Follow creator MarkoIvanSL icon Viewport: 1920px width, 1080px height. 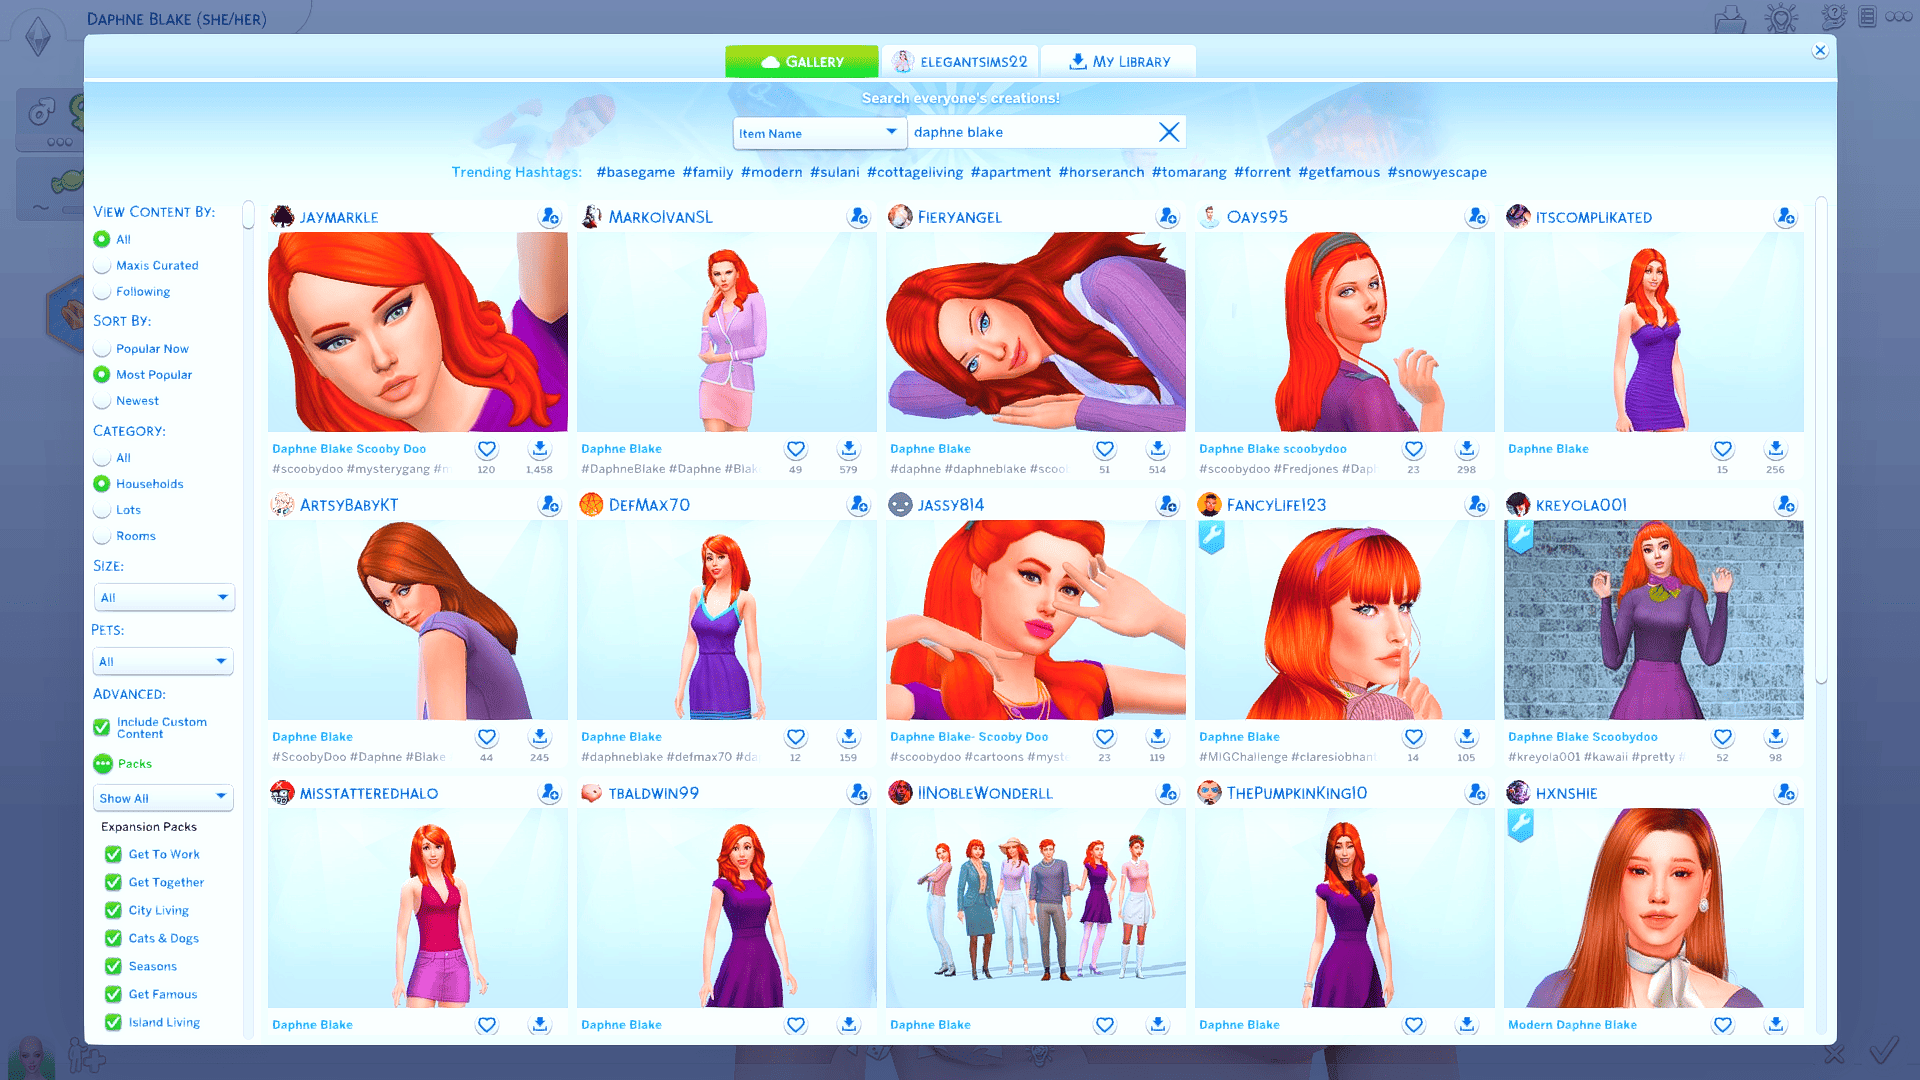coord(859,217)
